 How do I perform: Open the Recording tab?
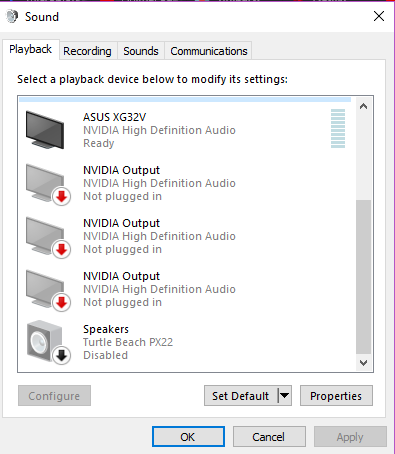pyautogui.click(x=87, y=51)
